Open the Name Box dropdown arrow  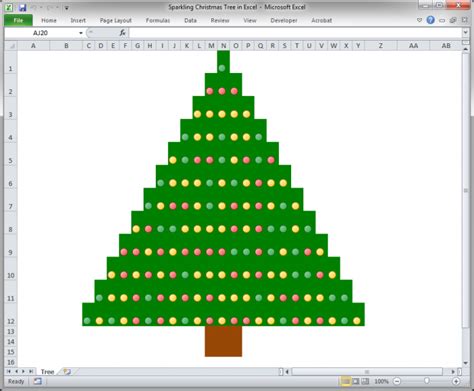pyautogui.click(x=81, y=33)
